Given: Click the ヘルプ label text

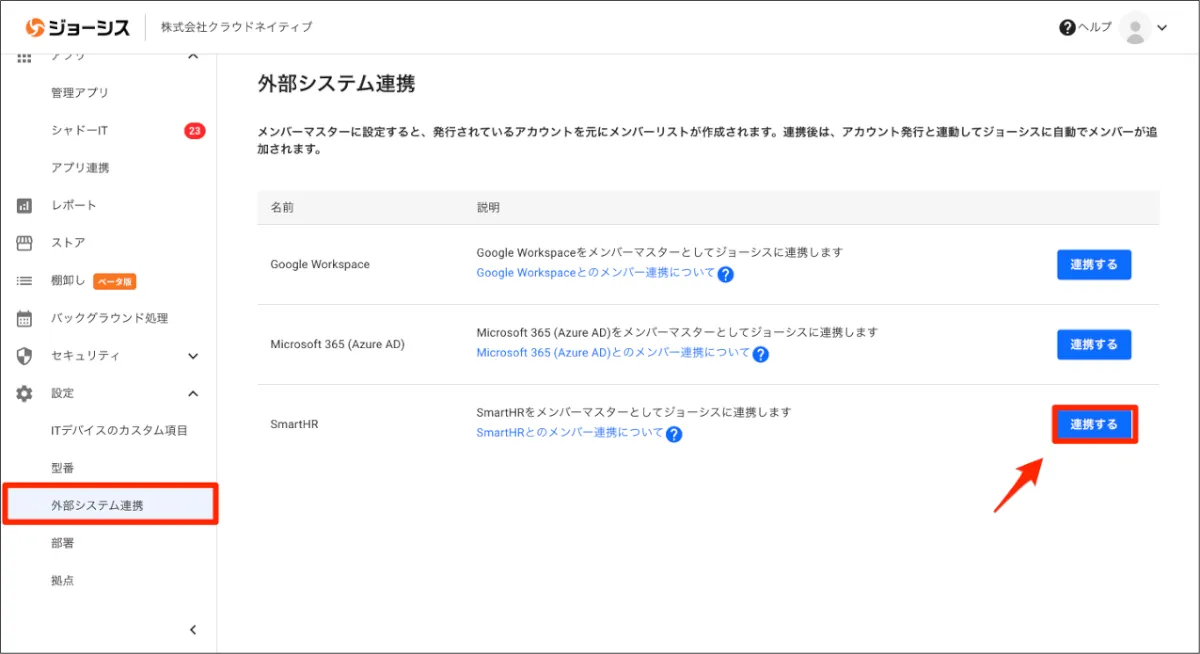Looking at the screenshot, I should coord(1094,27).
